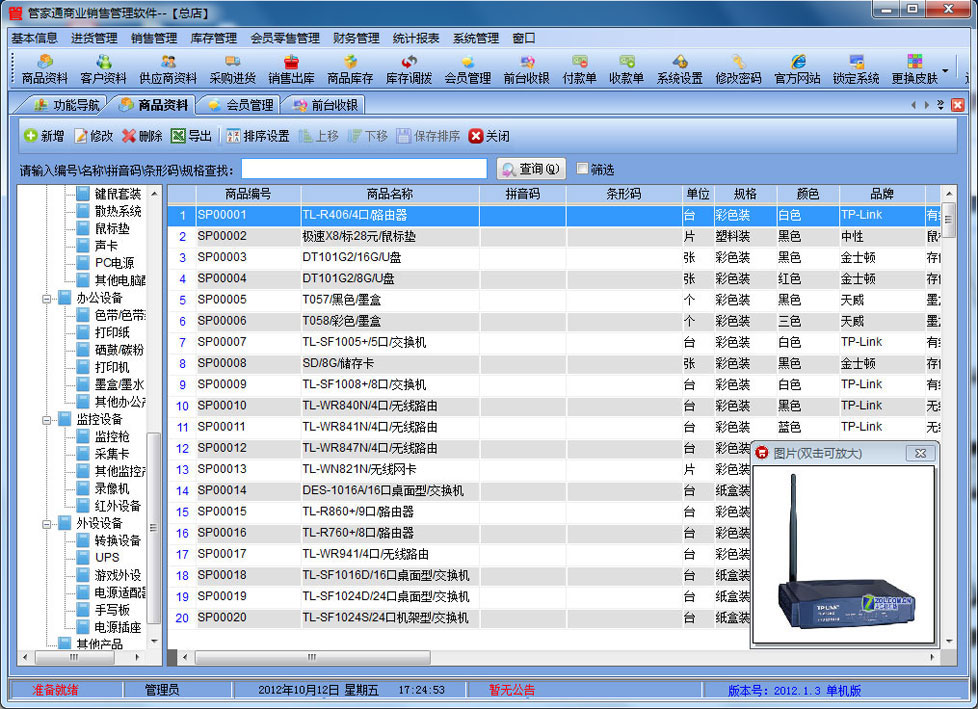The width and height of the screenshot is (978, 709).
Task: Click the product search input field
Action: click(364, 170)
